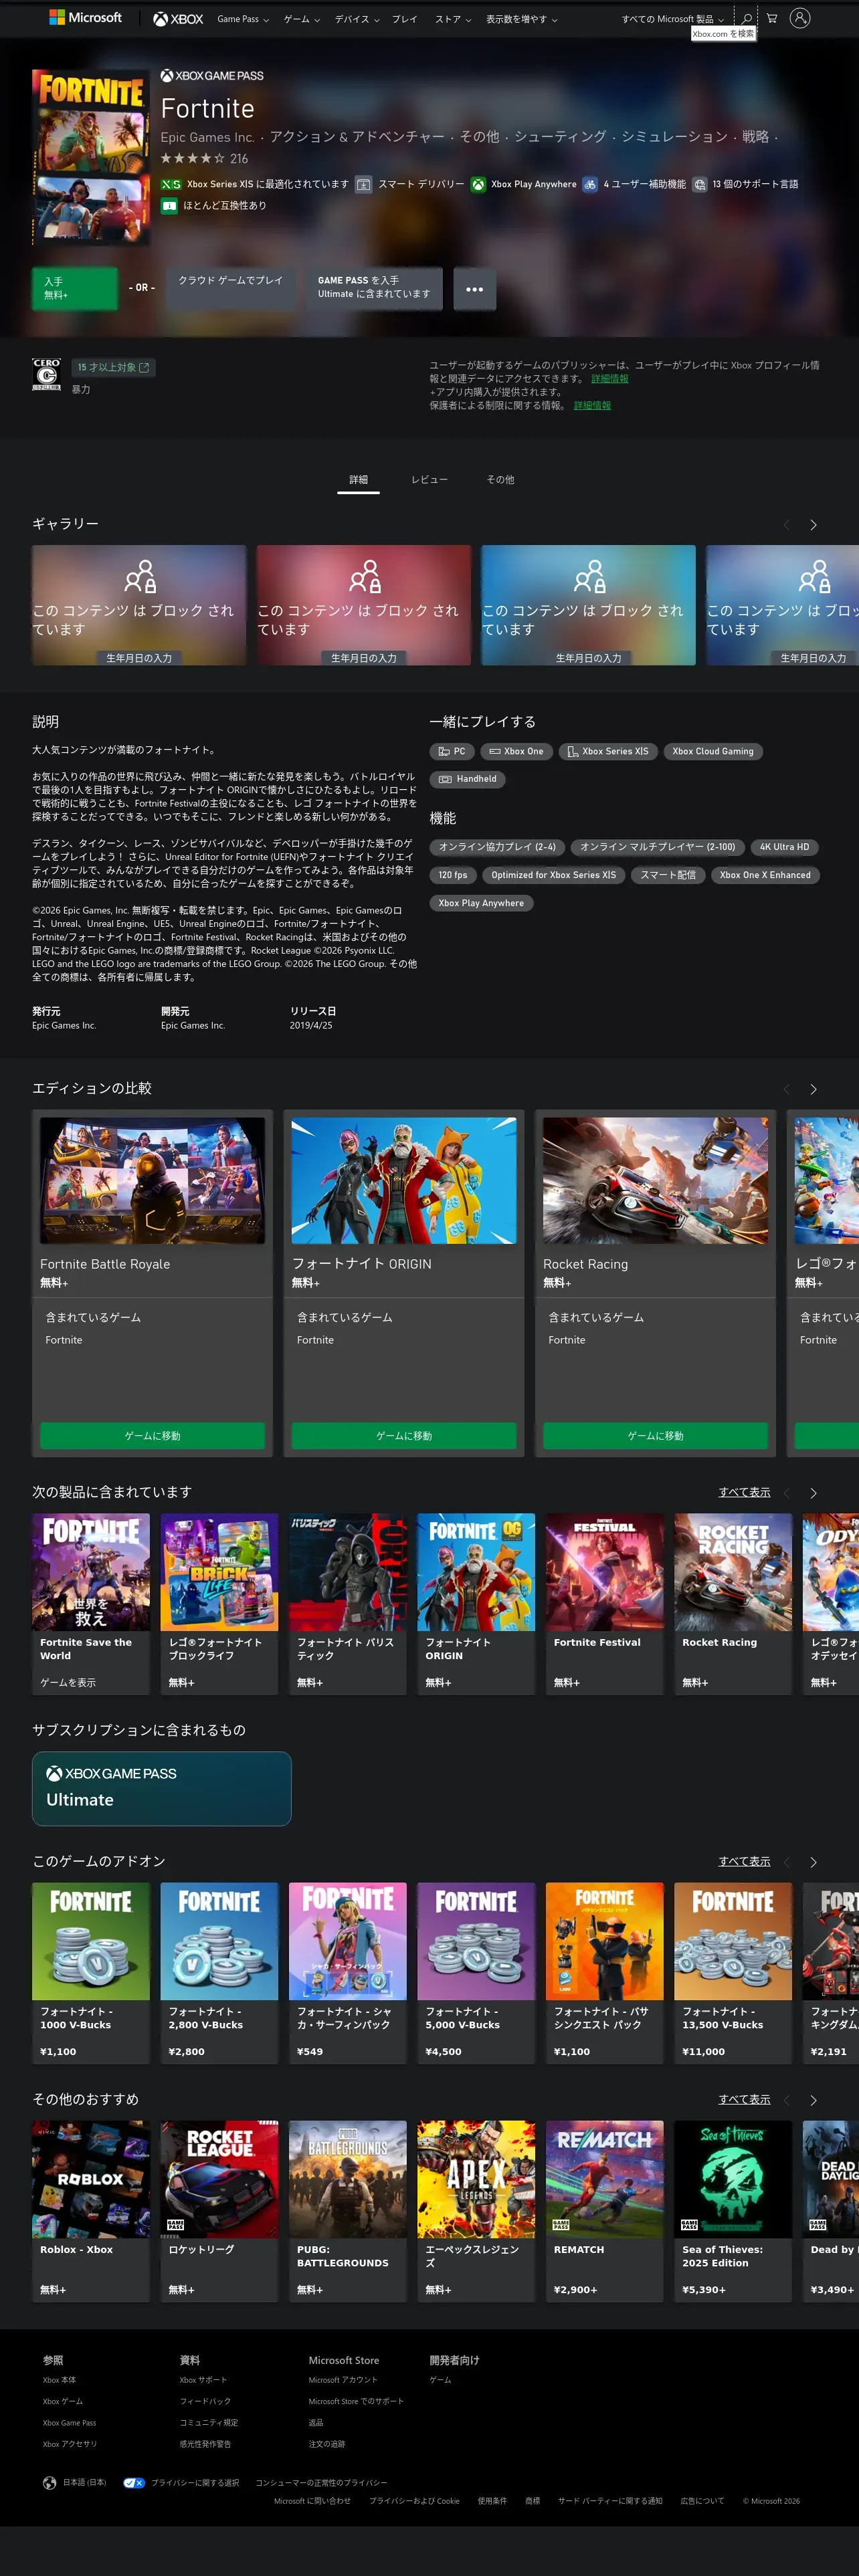The image size is (859, 2576).
Task: Open the プレイ menu item
Action: tap(405, 19)
